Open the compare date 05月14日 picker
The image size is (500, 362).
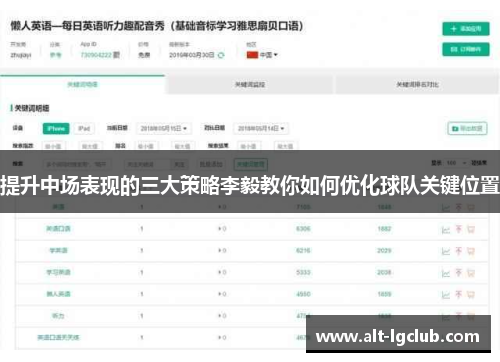click(x=261, y=129)
